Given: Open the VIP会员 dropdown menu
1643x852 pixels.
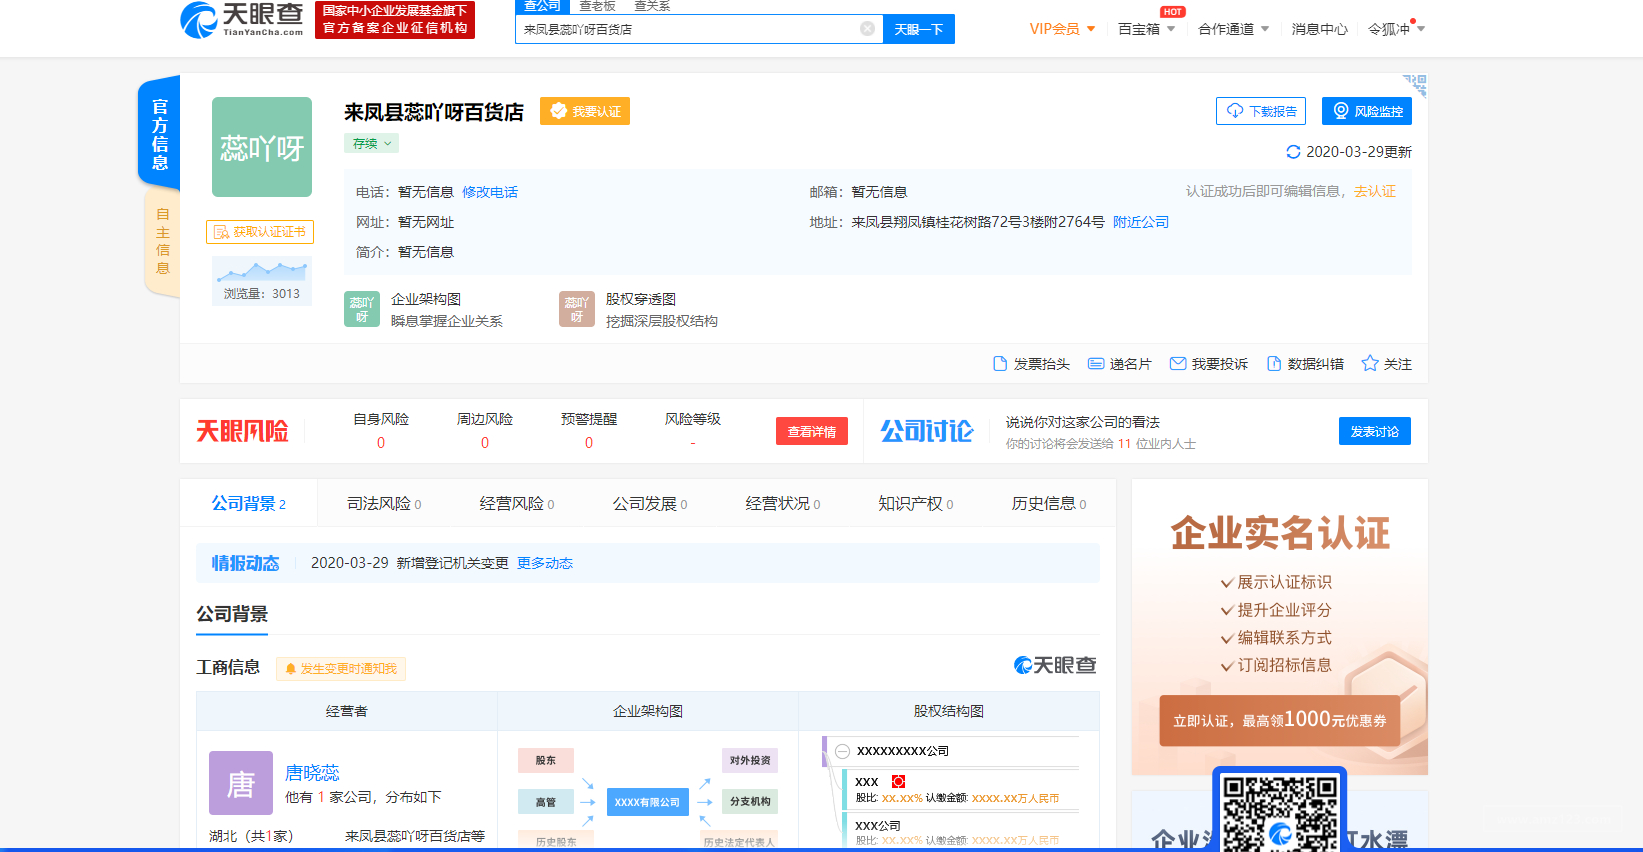Looking at the screenshot, I should pyautogui.click(x=1062, y=29).
